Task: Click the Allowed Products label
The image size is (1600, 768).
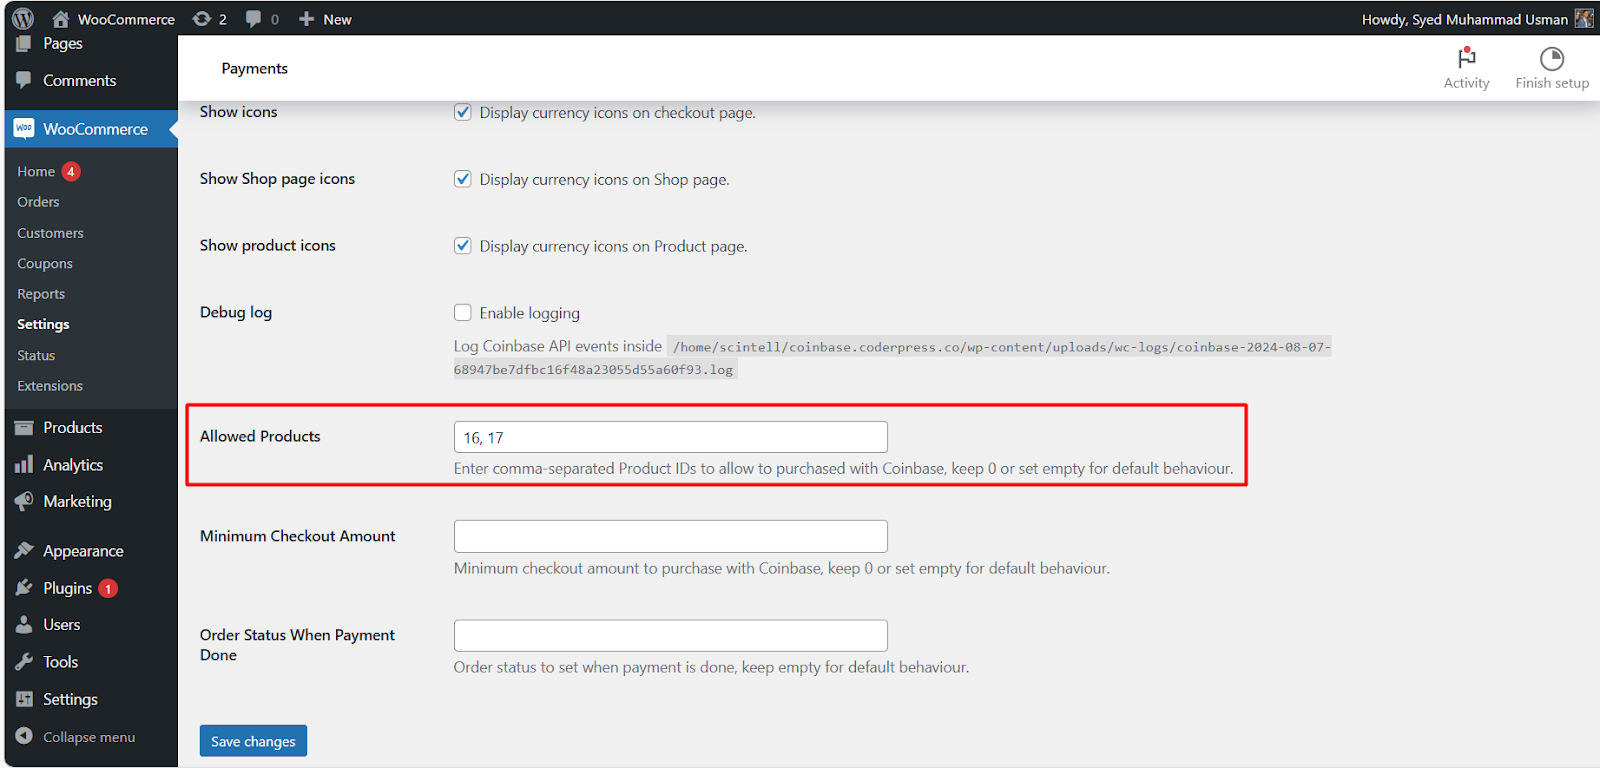Action: click(260, 436)
